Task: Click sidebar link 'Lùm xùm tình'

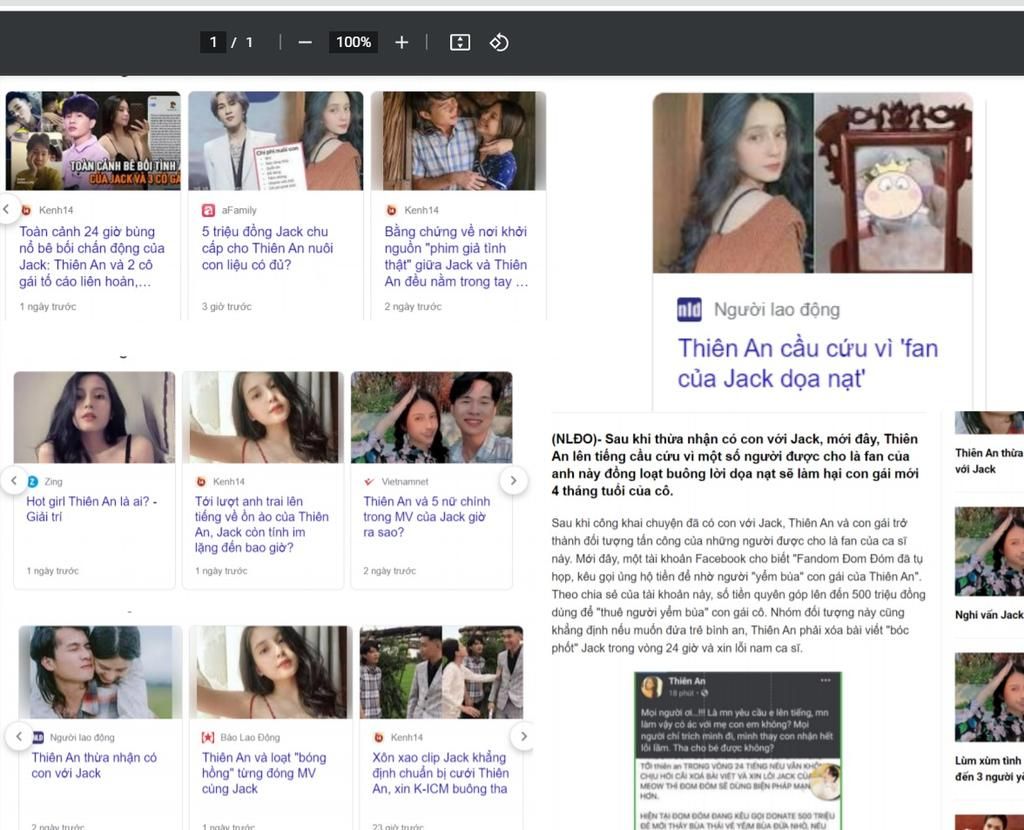Action: (989, 769)
